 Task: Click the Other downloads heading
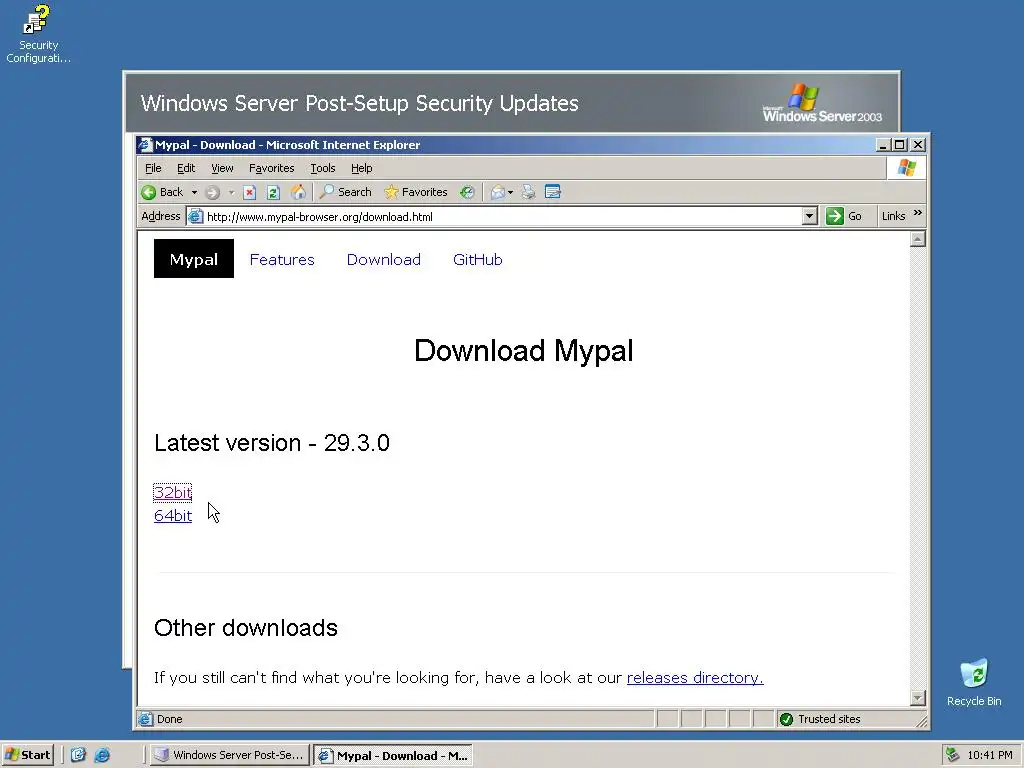(246, 628)
